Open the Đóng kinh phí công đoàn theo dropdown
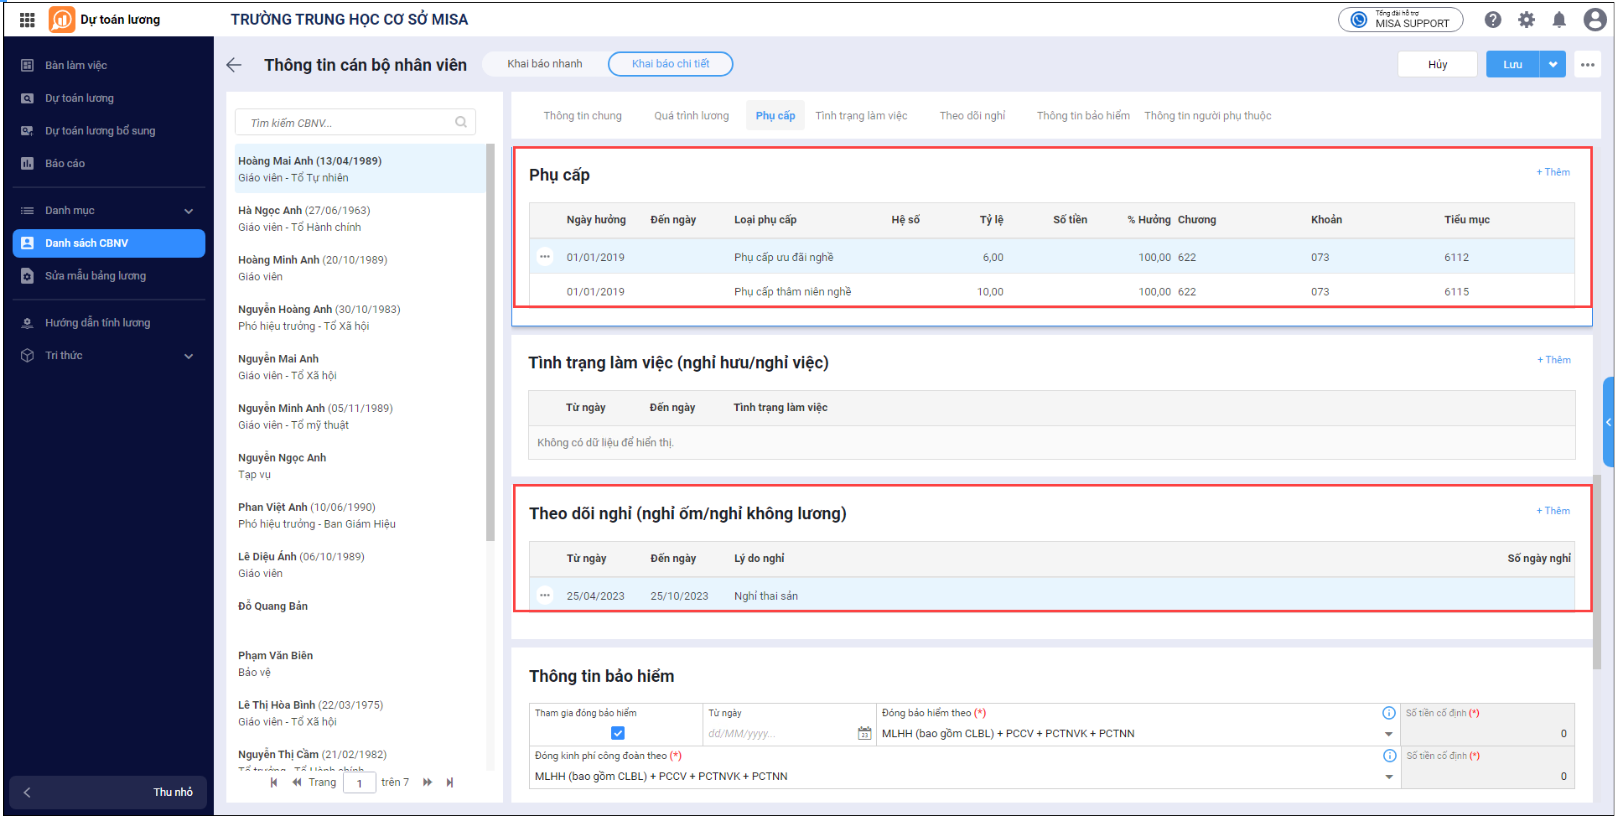 tap(1389, 777)
